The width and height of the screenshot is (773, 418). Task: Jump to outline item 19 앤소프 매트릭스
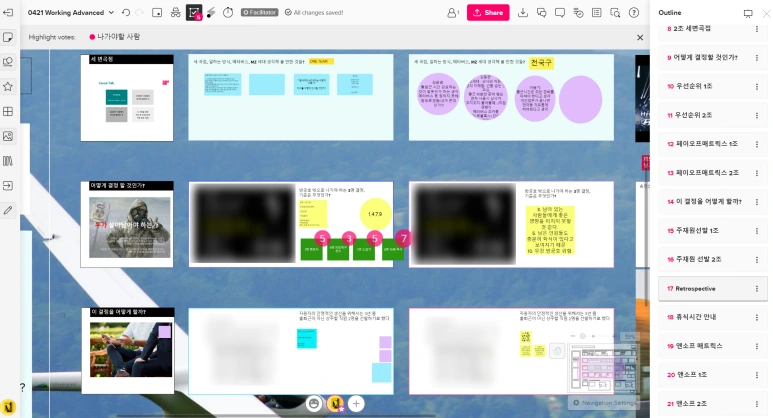[712, 346]
